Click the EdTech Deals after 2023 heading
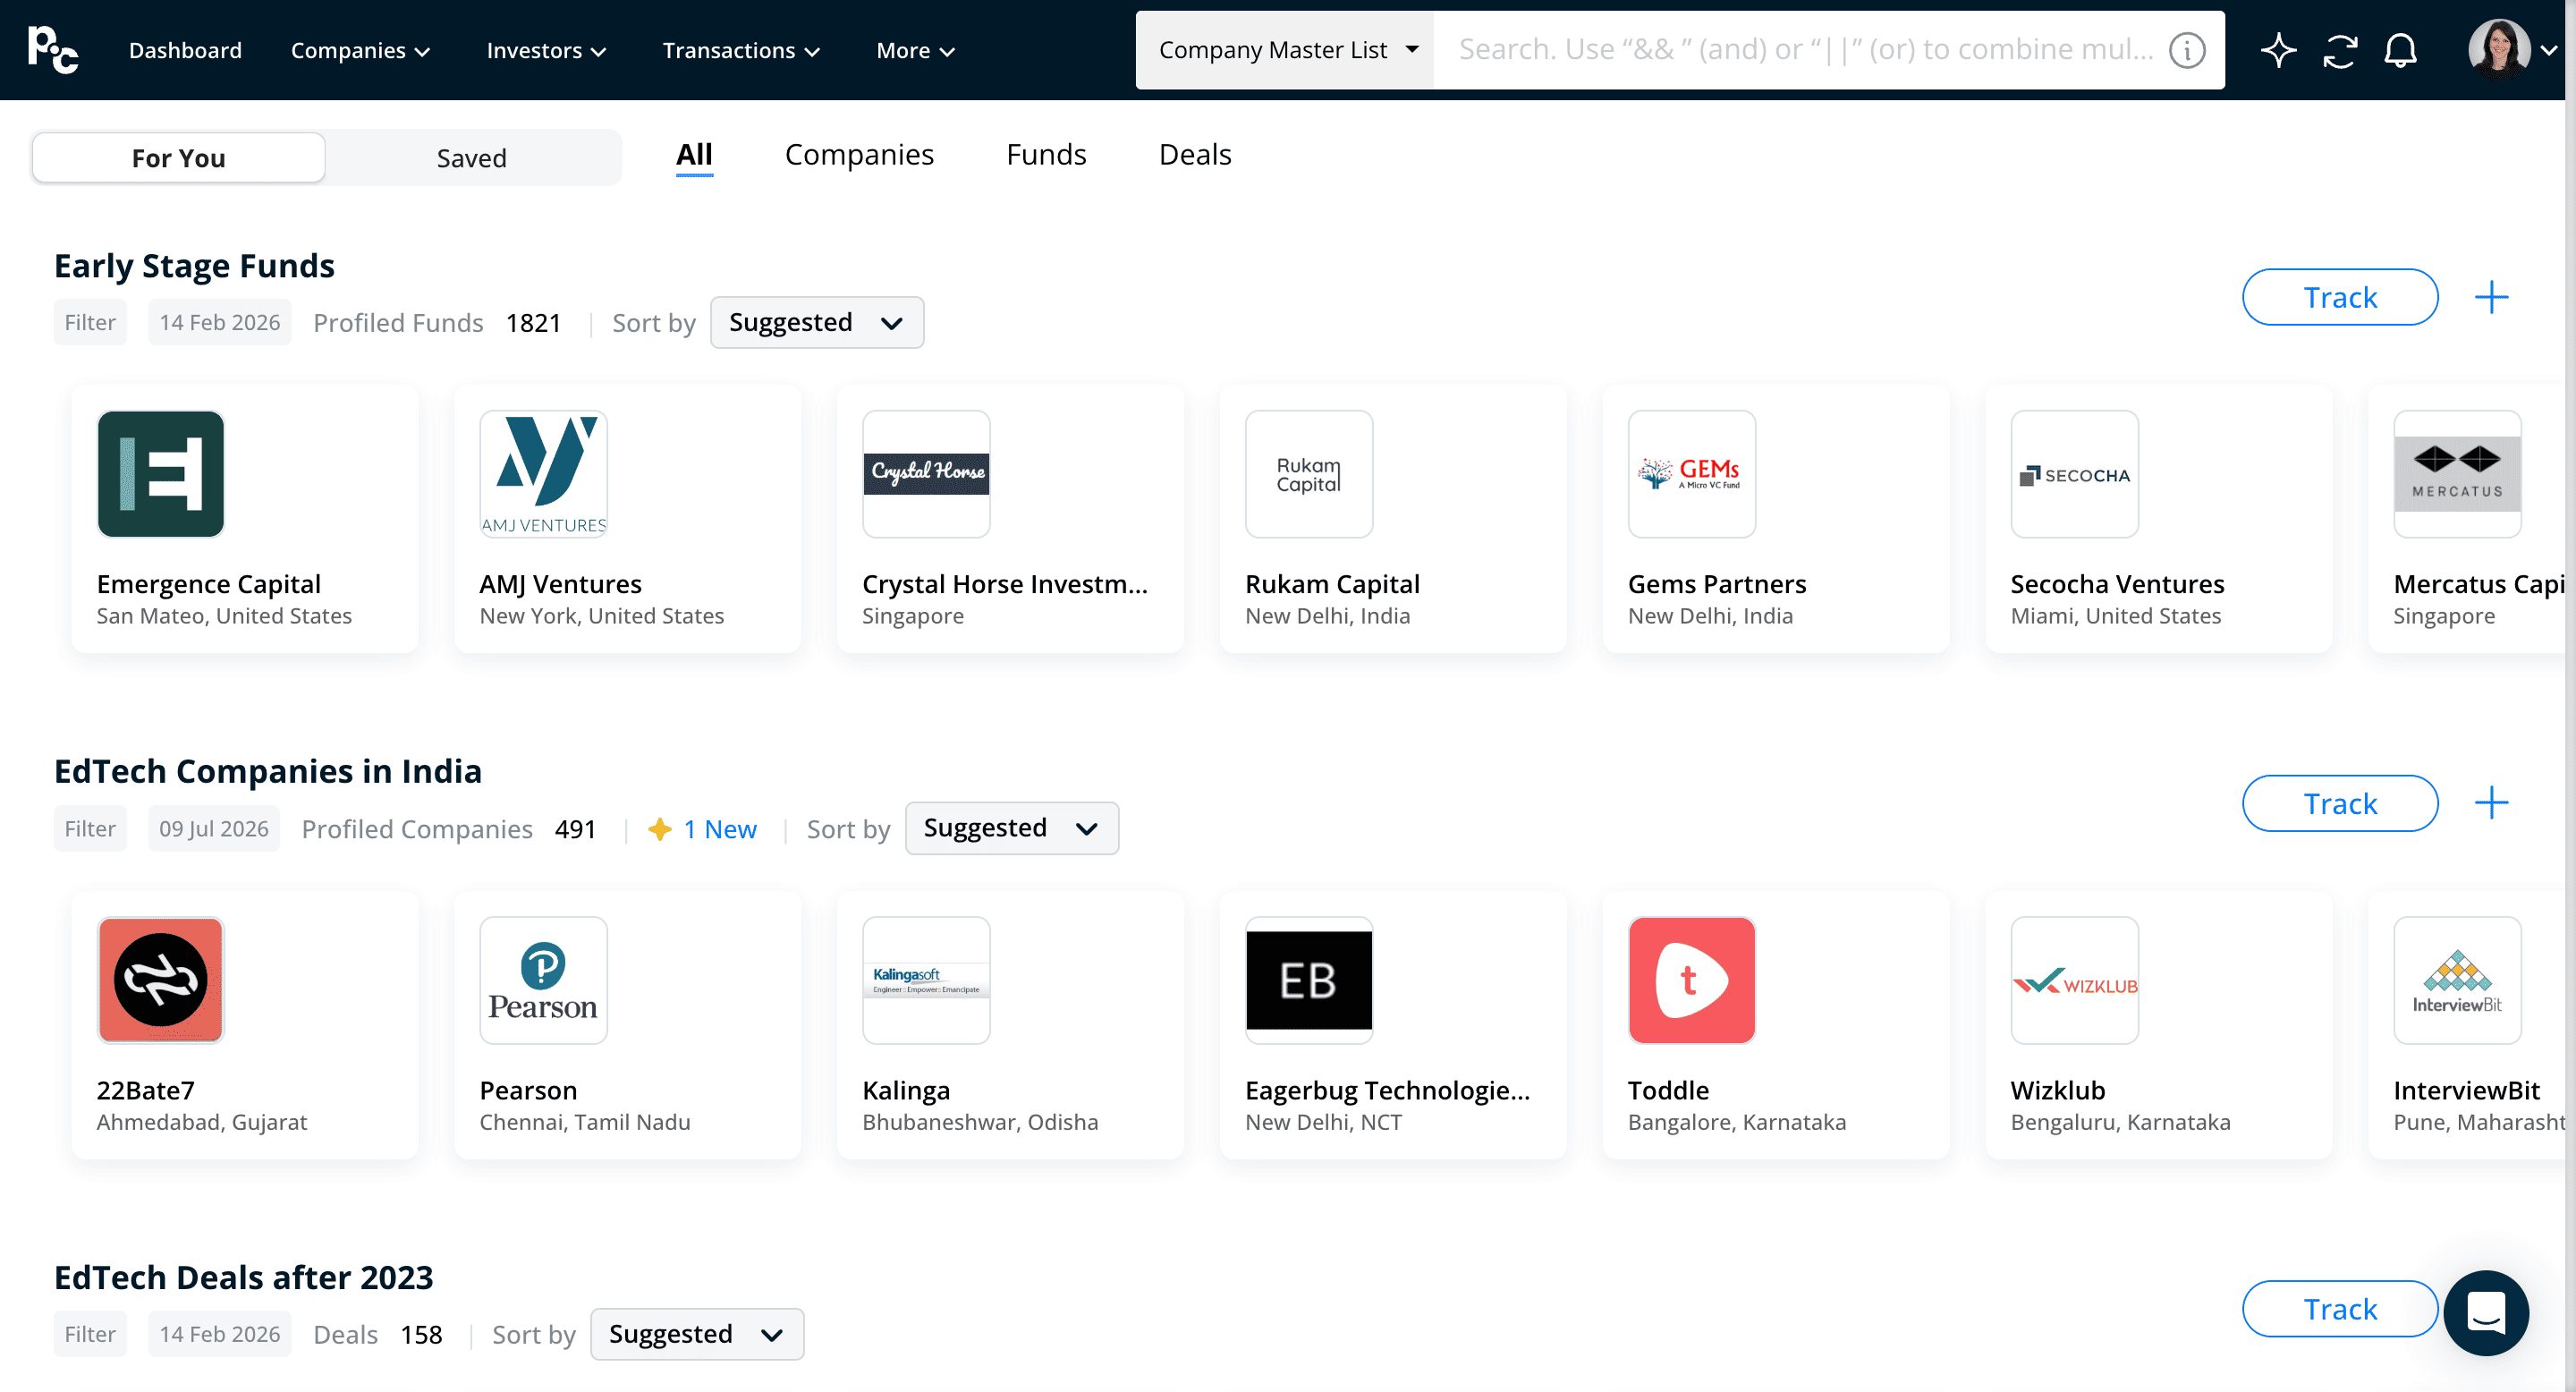This screenshot has width=2576, height=1392. 244,1277
